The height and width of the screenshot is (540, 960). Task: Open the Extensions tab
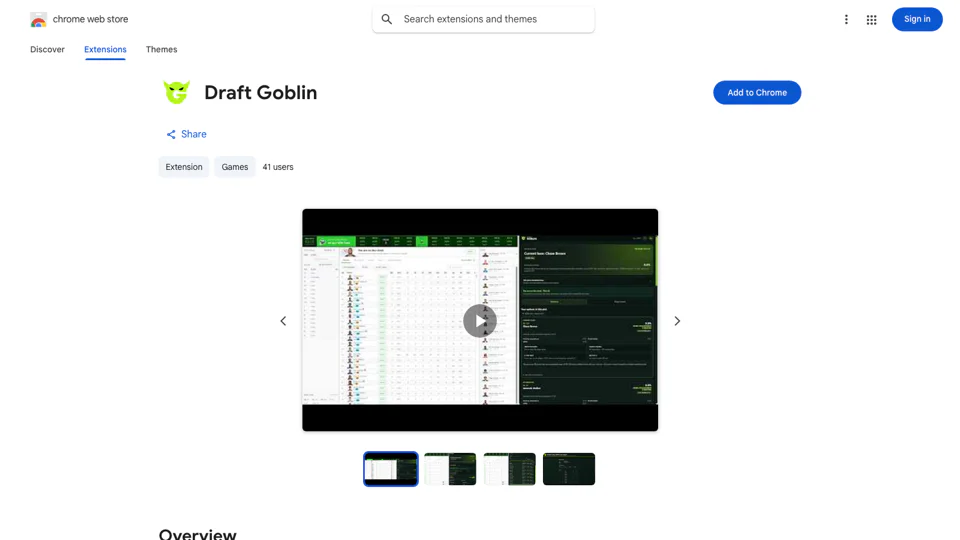click(x=105, y=50)
